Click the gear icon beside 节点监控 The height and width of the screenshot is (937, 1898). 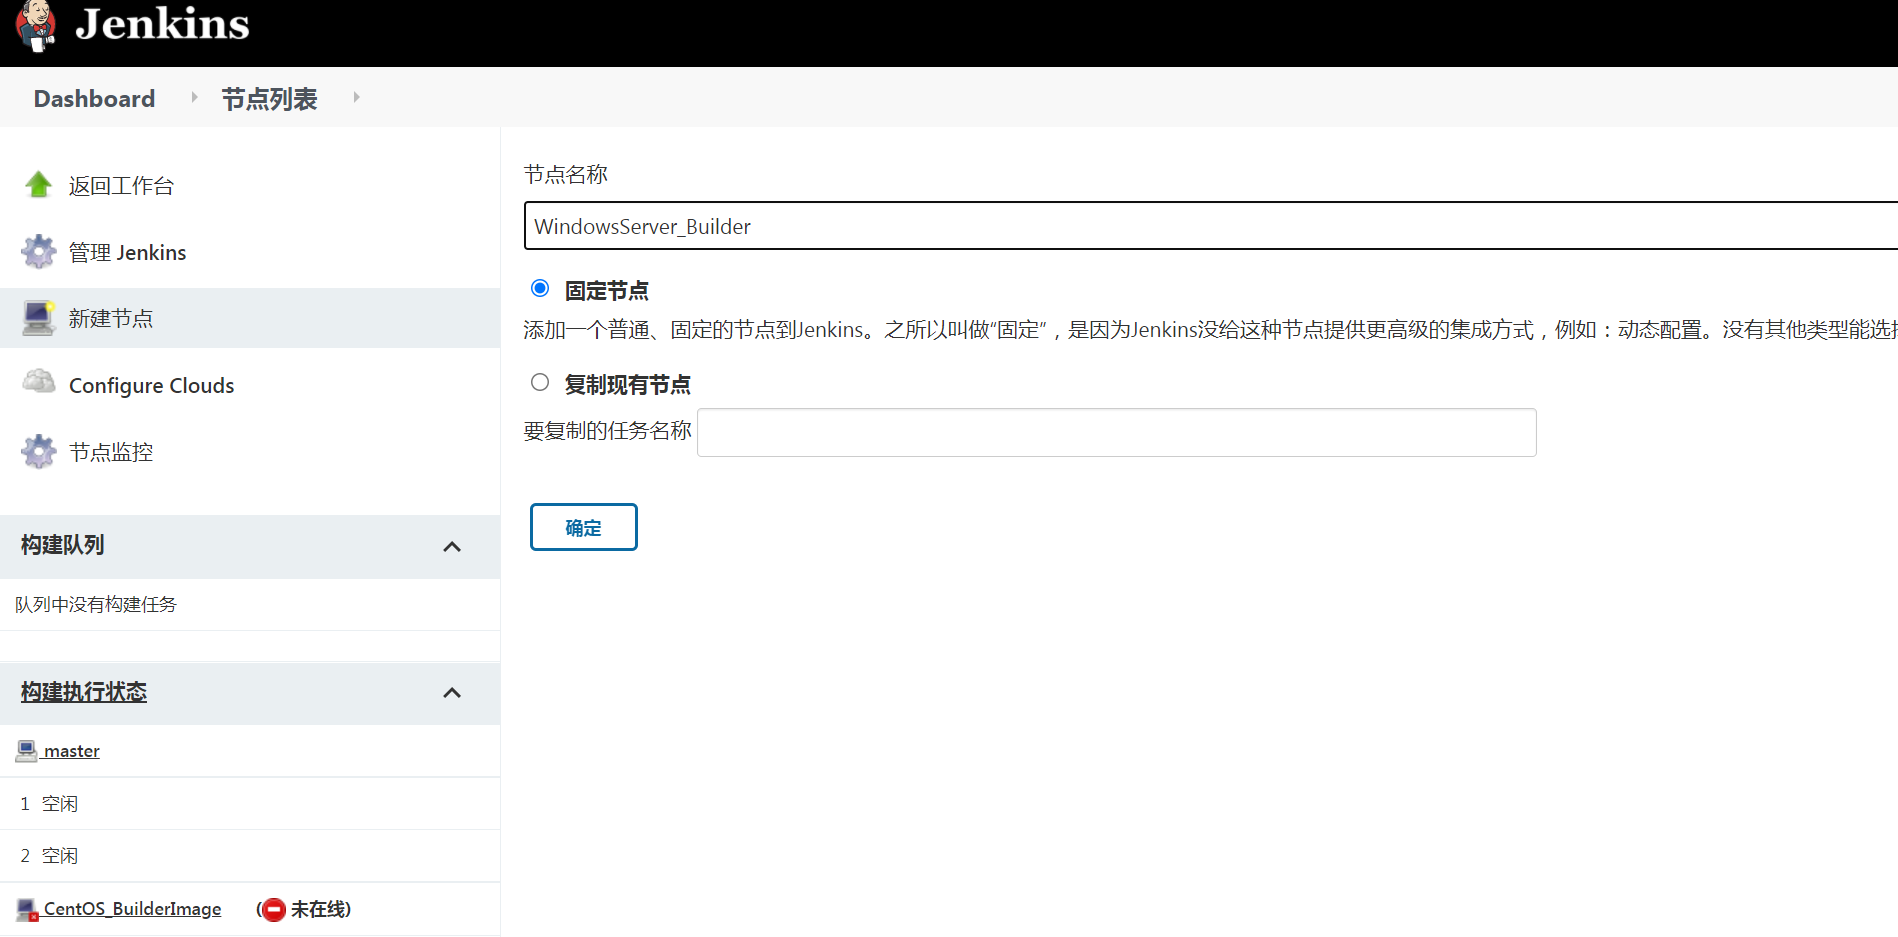(x=39, y=452)
